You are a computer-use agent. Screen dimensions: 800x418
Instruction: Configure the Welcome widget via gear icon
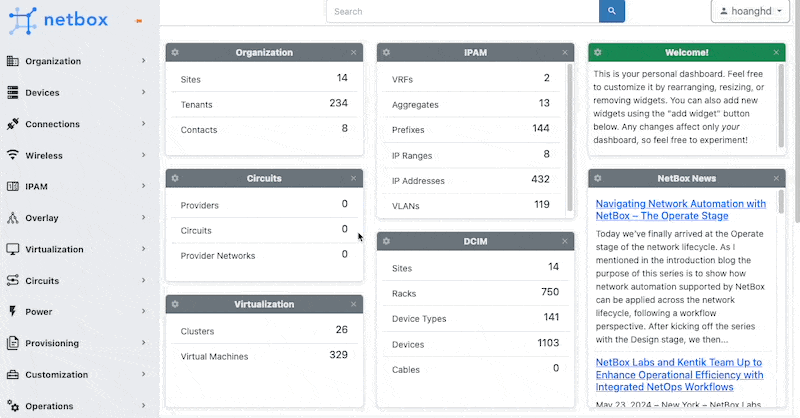click(598, 53)
